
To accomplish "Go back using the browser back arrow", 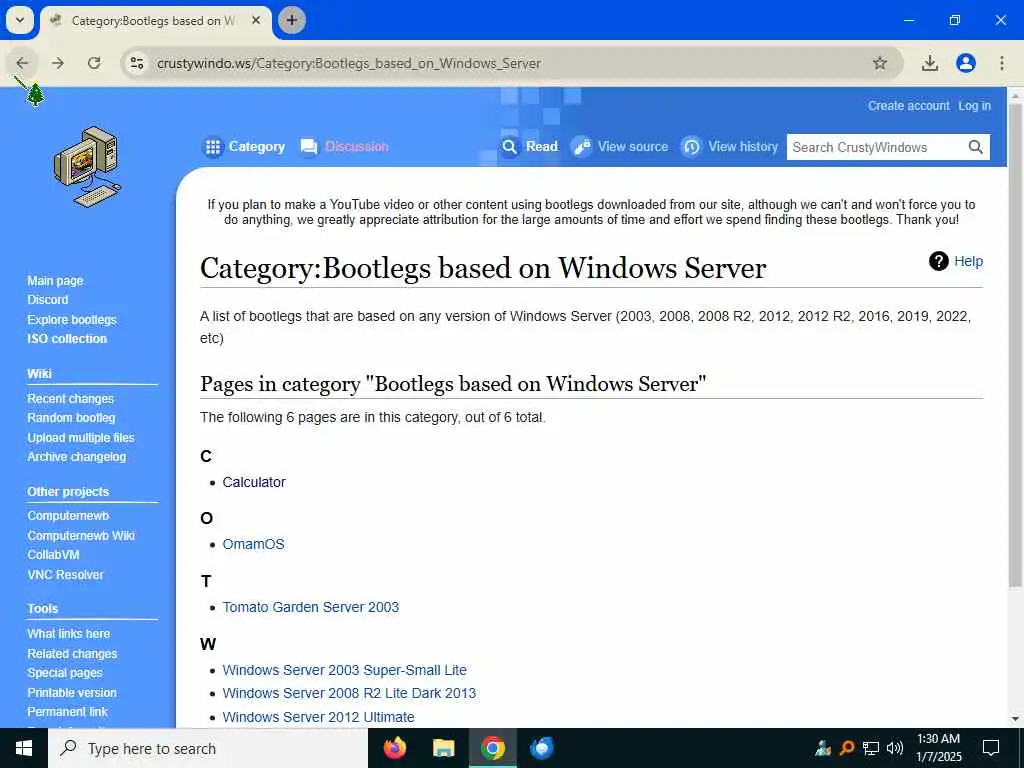I will click(22, 63).
